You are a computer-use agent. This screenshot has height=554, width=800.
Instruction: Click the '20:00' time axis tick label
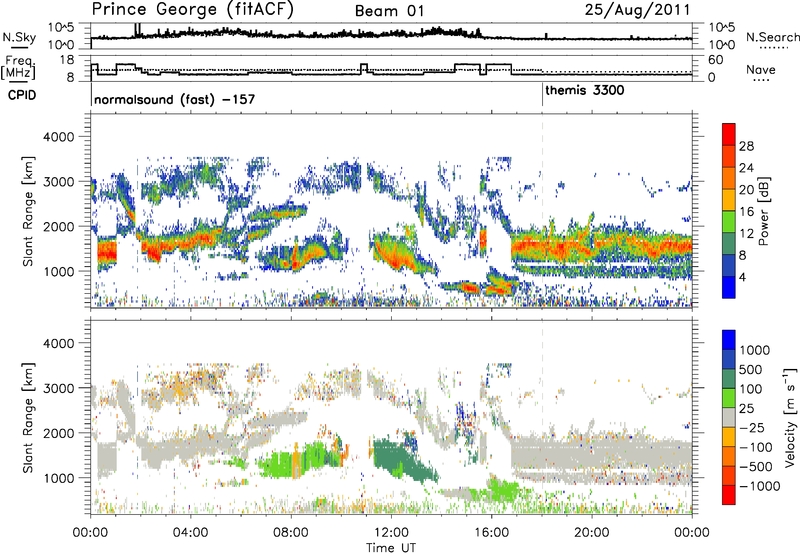point(592,532)
